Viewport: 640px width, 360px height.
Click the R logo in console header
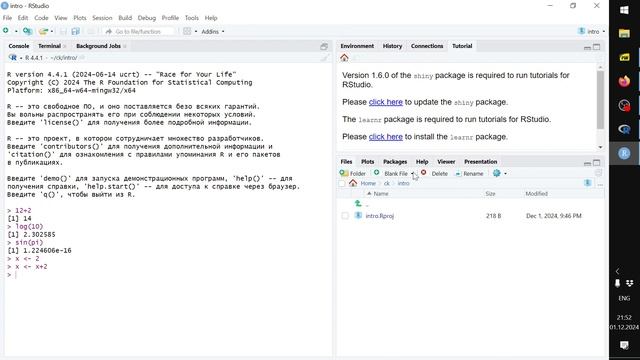point(13,58)
